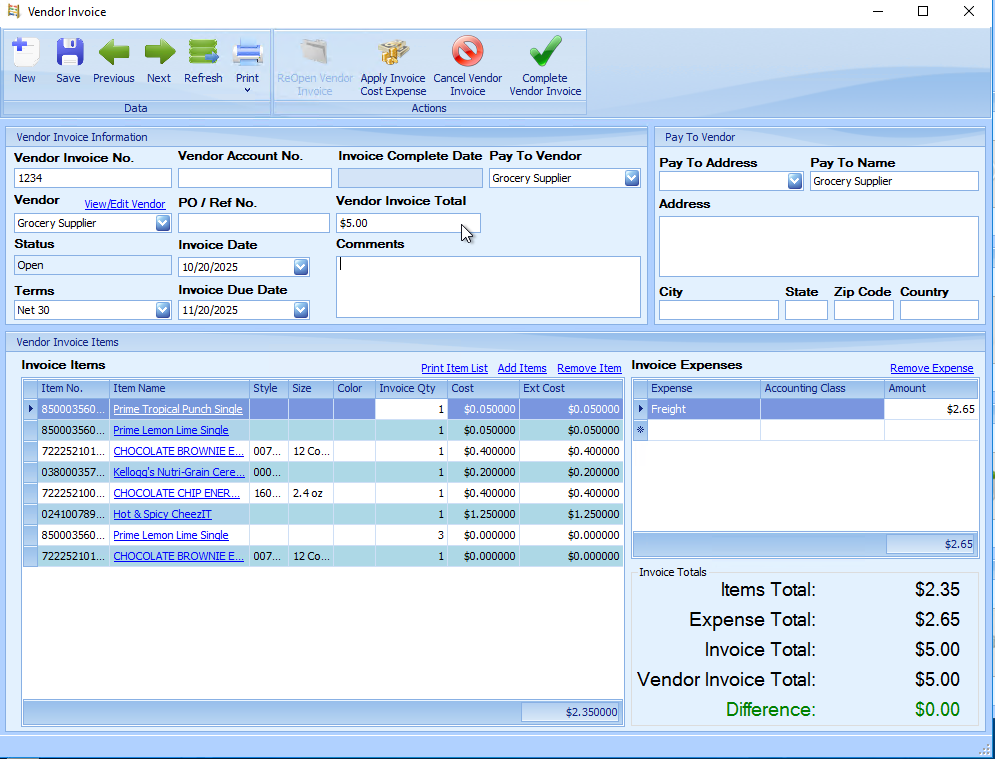Click Complete Vendor Invoice checkmark
The image size is (995, 759).
click(x=545, y=53)
